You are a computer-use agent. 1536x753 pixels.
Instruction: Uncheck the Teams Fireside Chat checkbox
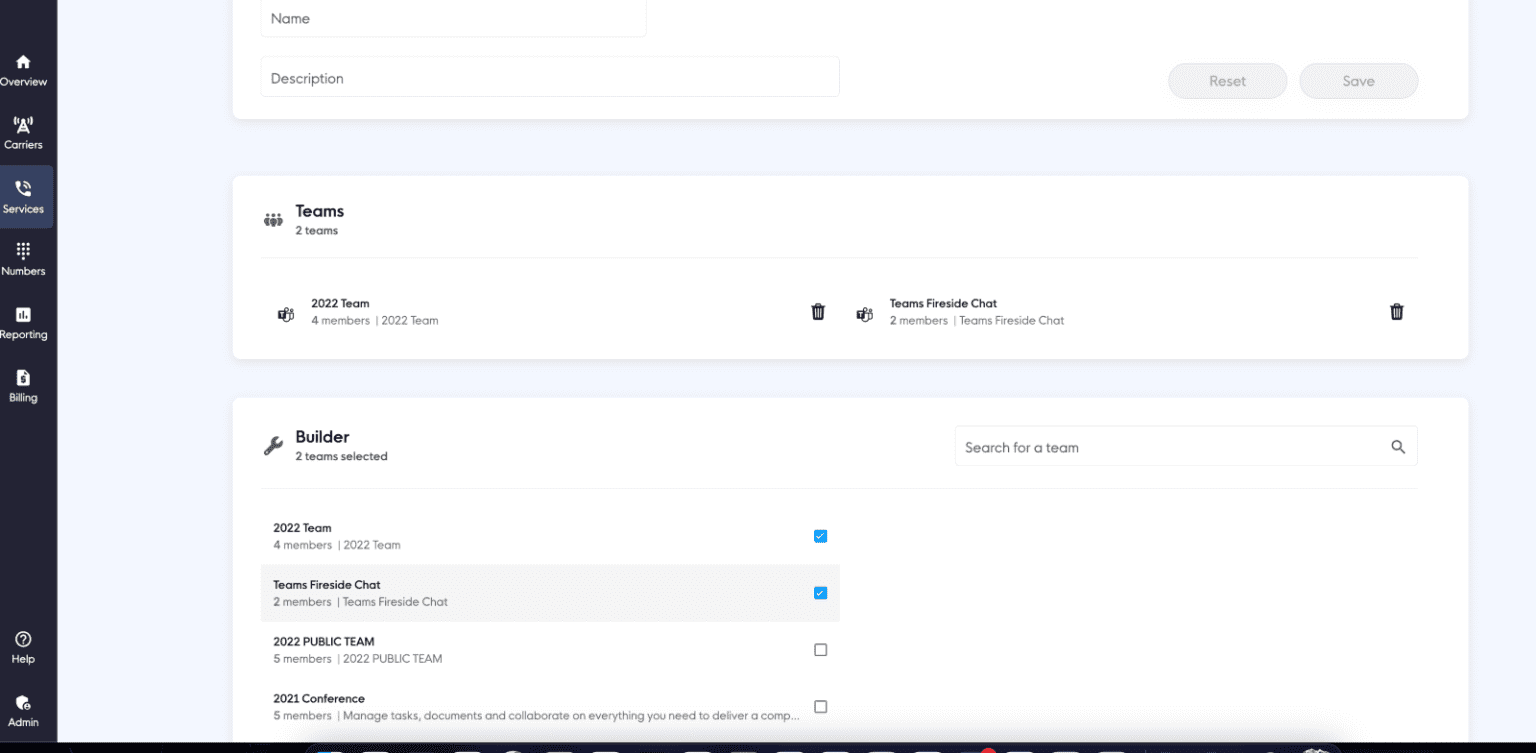[820, 592]
